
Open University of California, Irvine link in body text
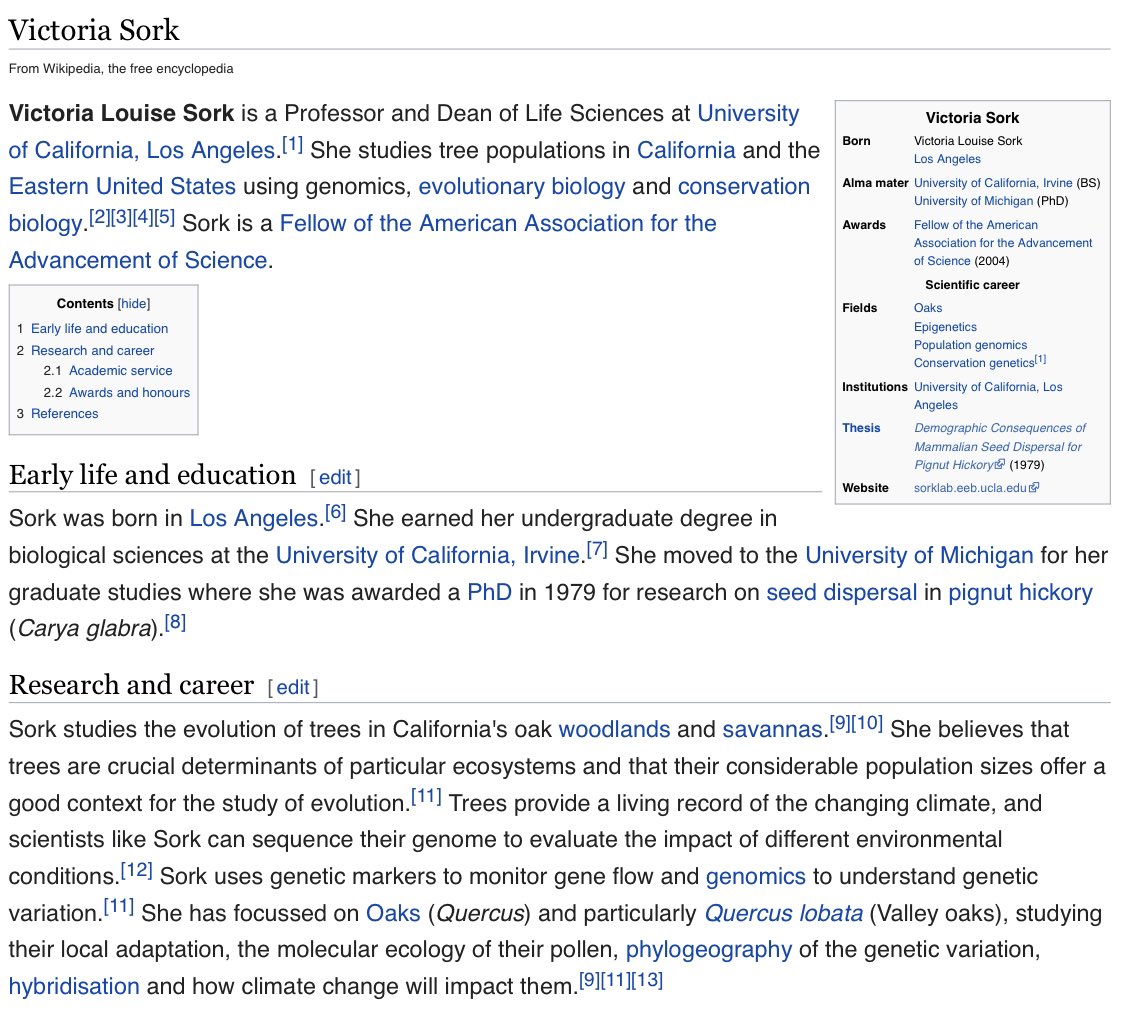(428, 555)
